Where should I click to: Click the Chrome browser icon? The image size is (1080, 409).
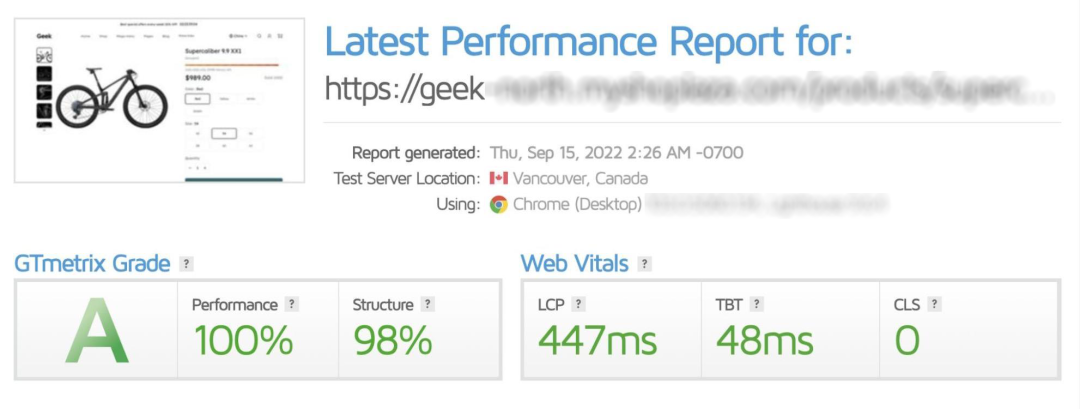[499, 204]
